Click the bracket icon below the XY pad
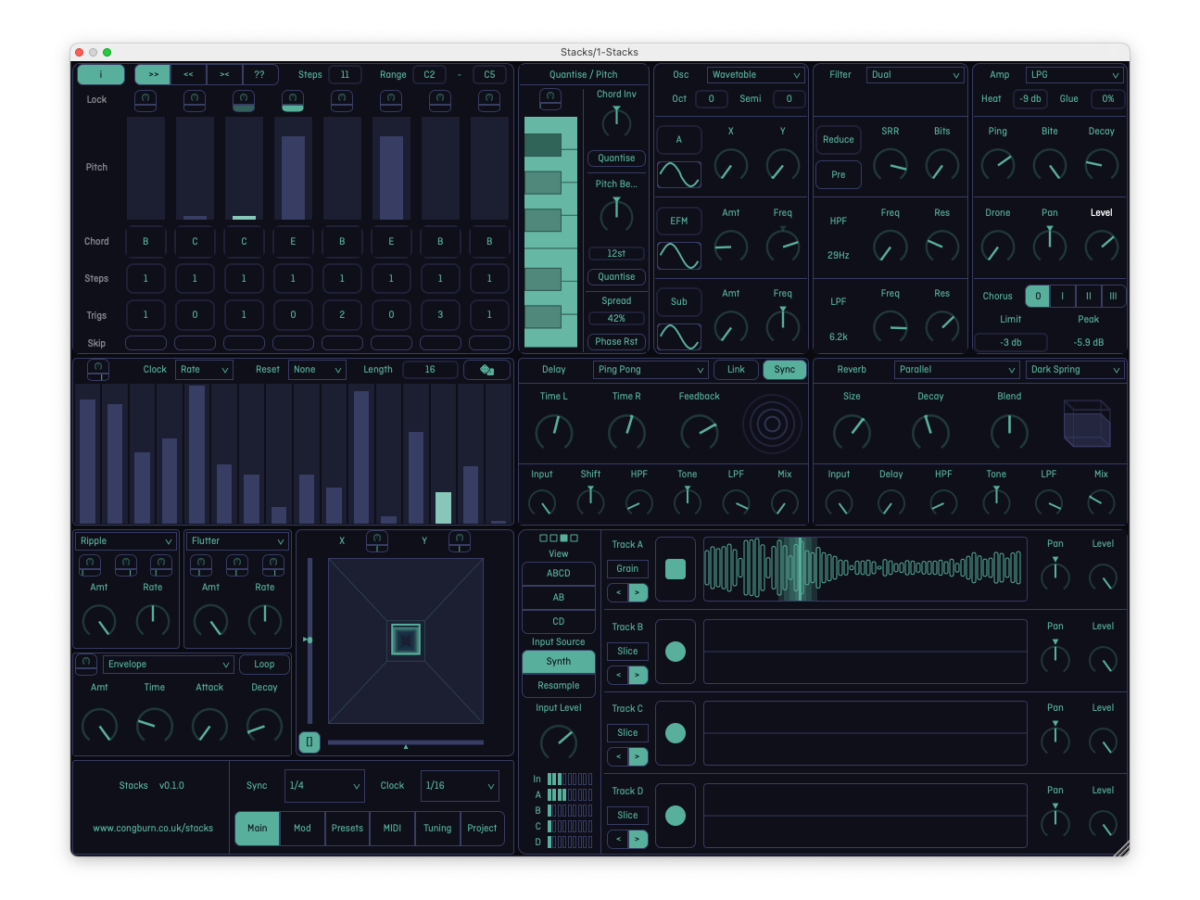Image resolution: width=1200 pixels, height=900 pixels. coord(309,742)
